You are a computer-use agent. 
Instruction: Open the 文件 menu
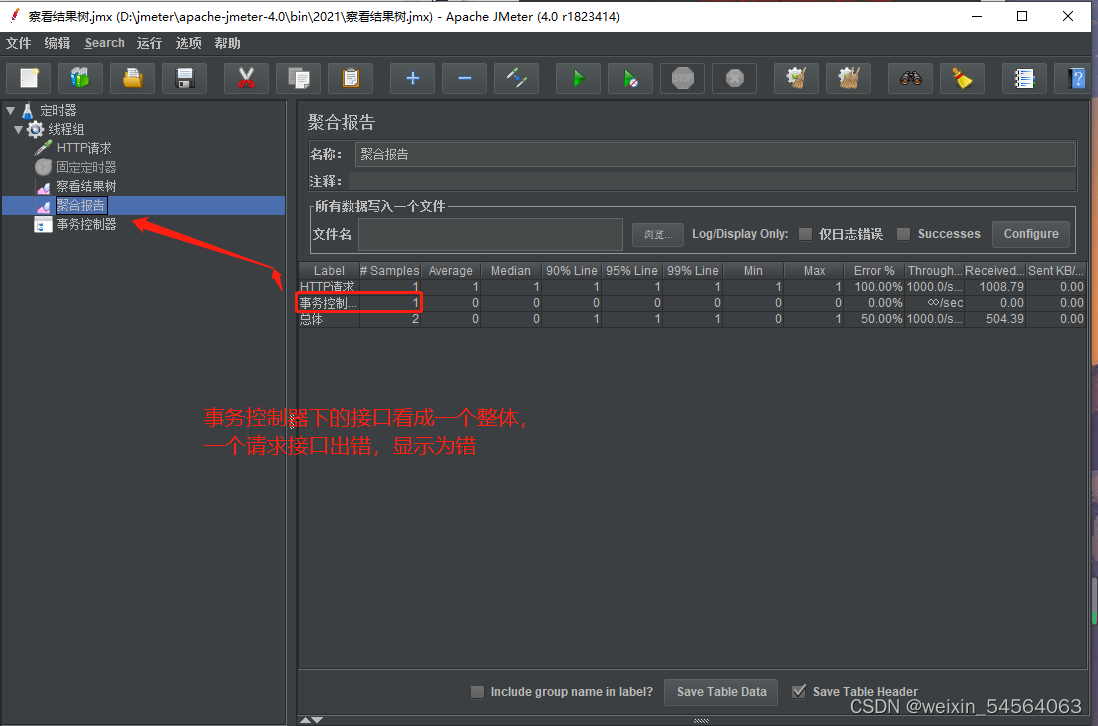pos(18,43)
